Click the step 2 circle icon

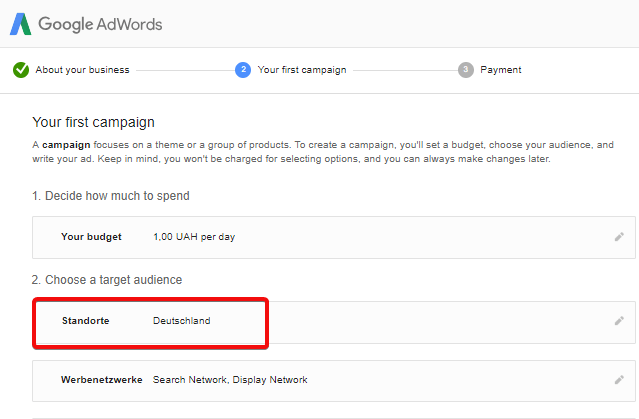click(243, 70)
